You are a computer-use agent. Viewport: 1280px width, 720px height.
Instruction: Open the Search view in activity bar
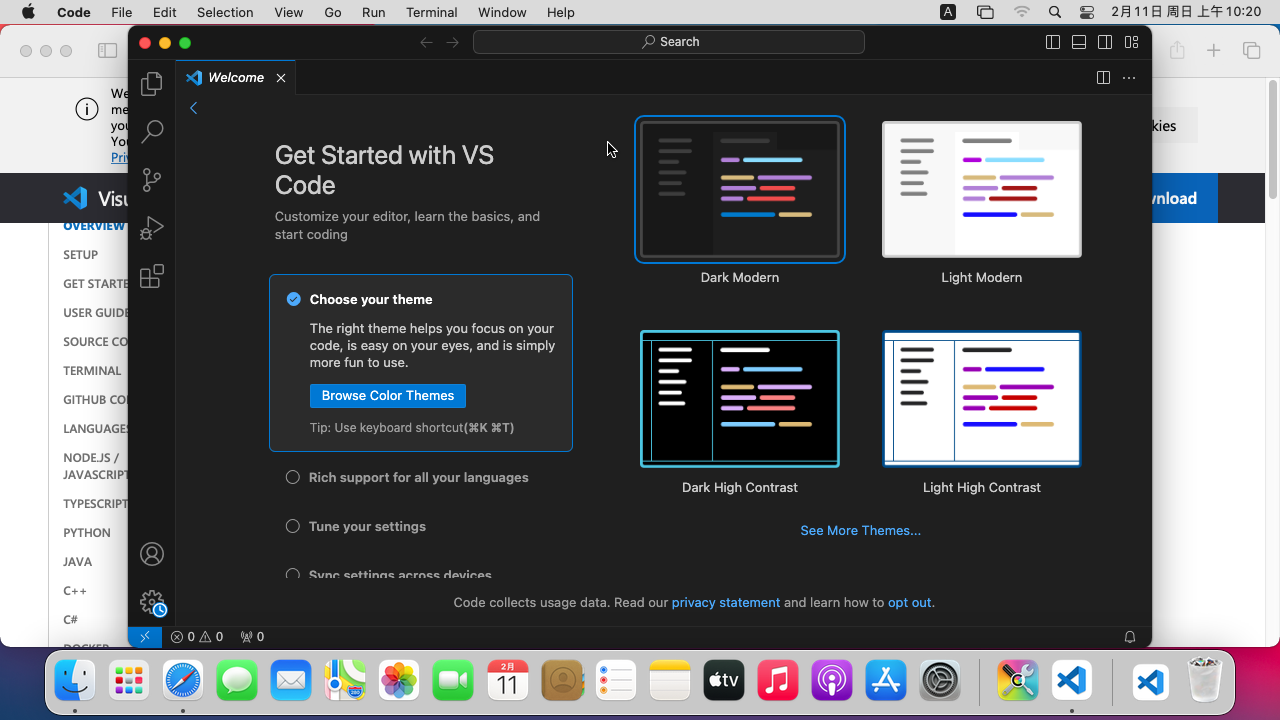152,131
